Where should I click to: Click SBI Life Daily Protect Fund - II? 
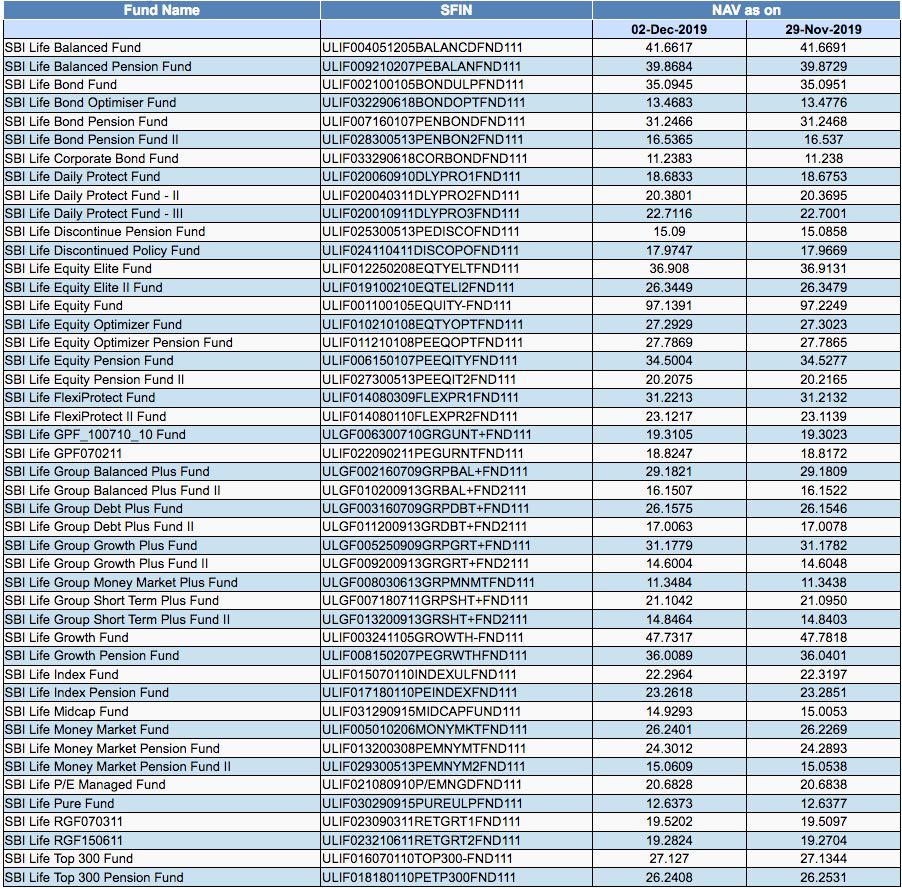tap(92, 195)
